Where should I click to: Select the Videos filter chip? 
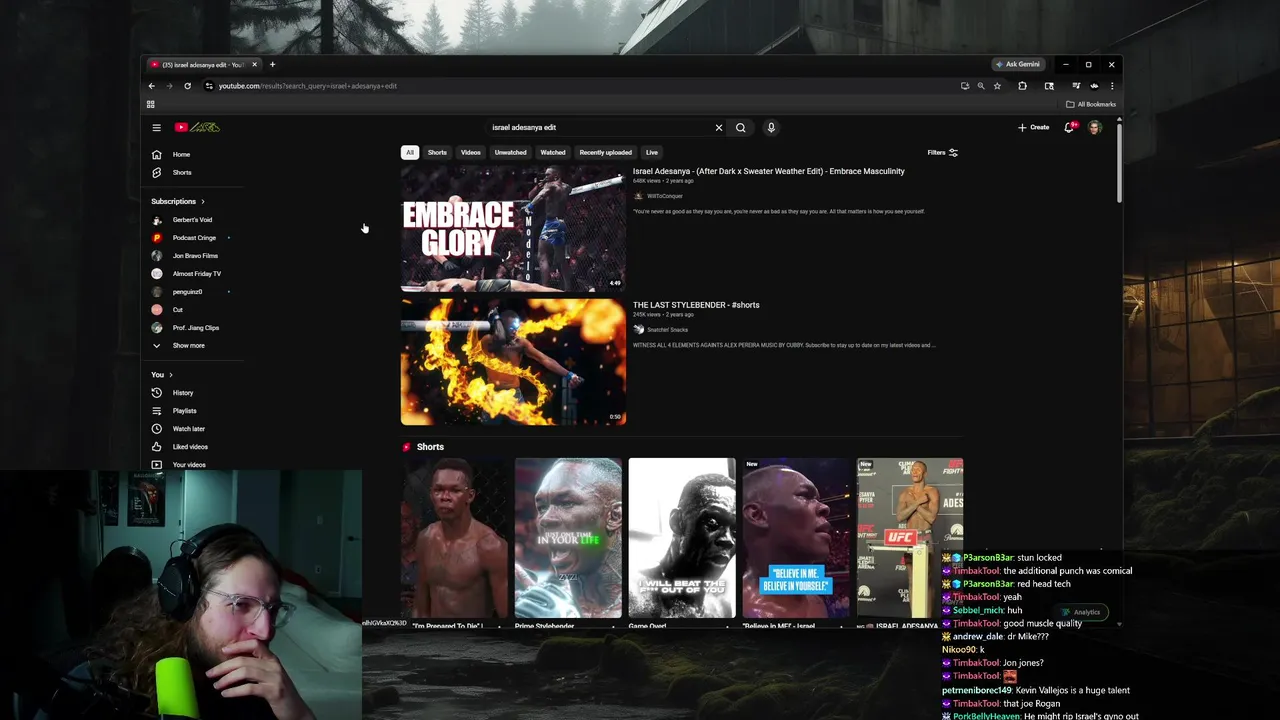coord(470,153)
